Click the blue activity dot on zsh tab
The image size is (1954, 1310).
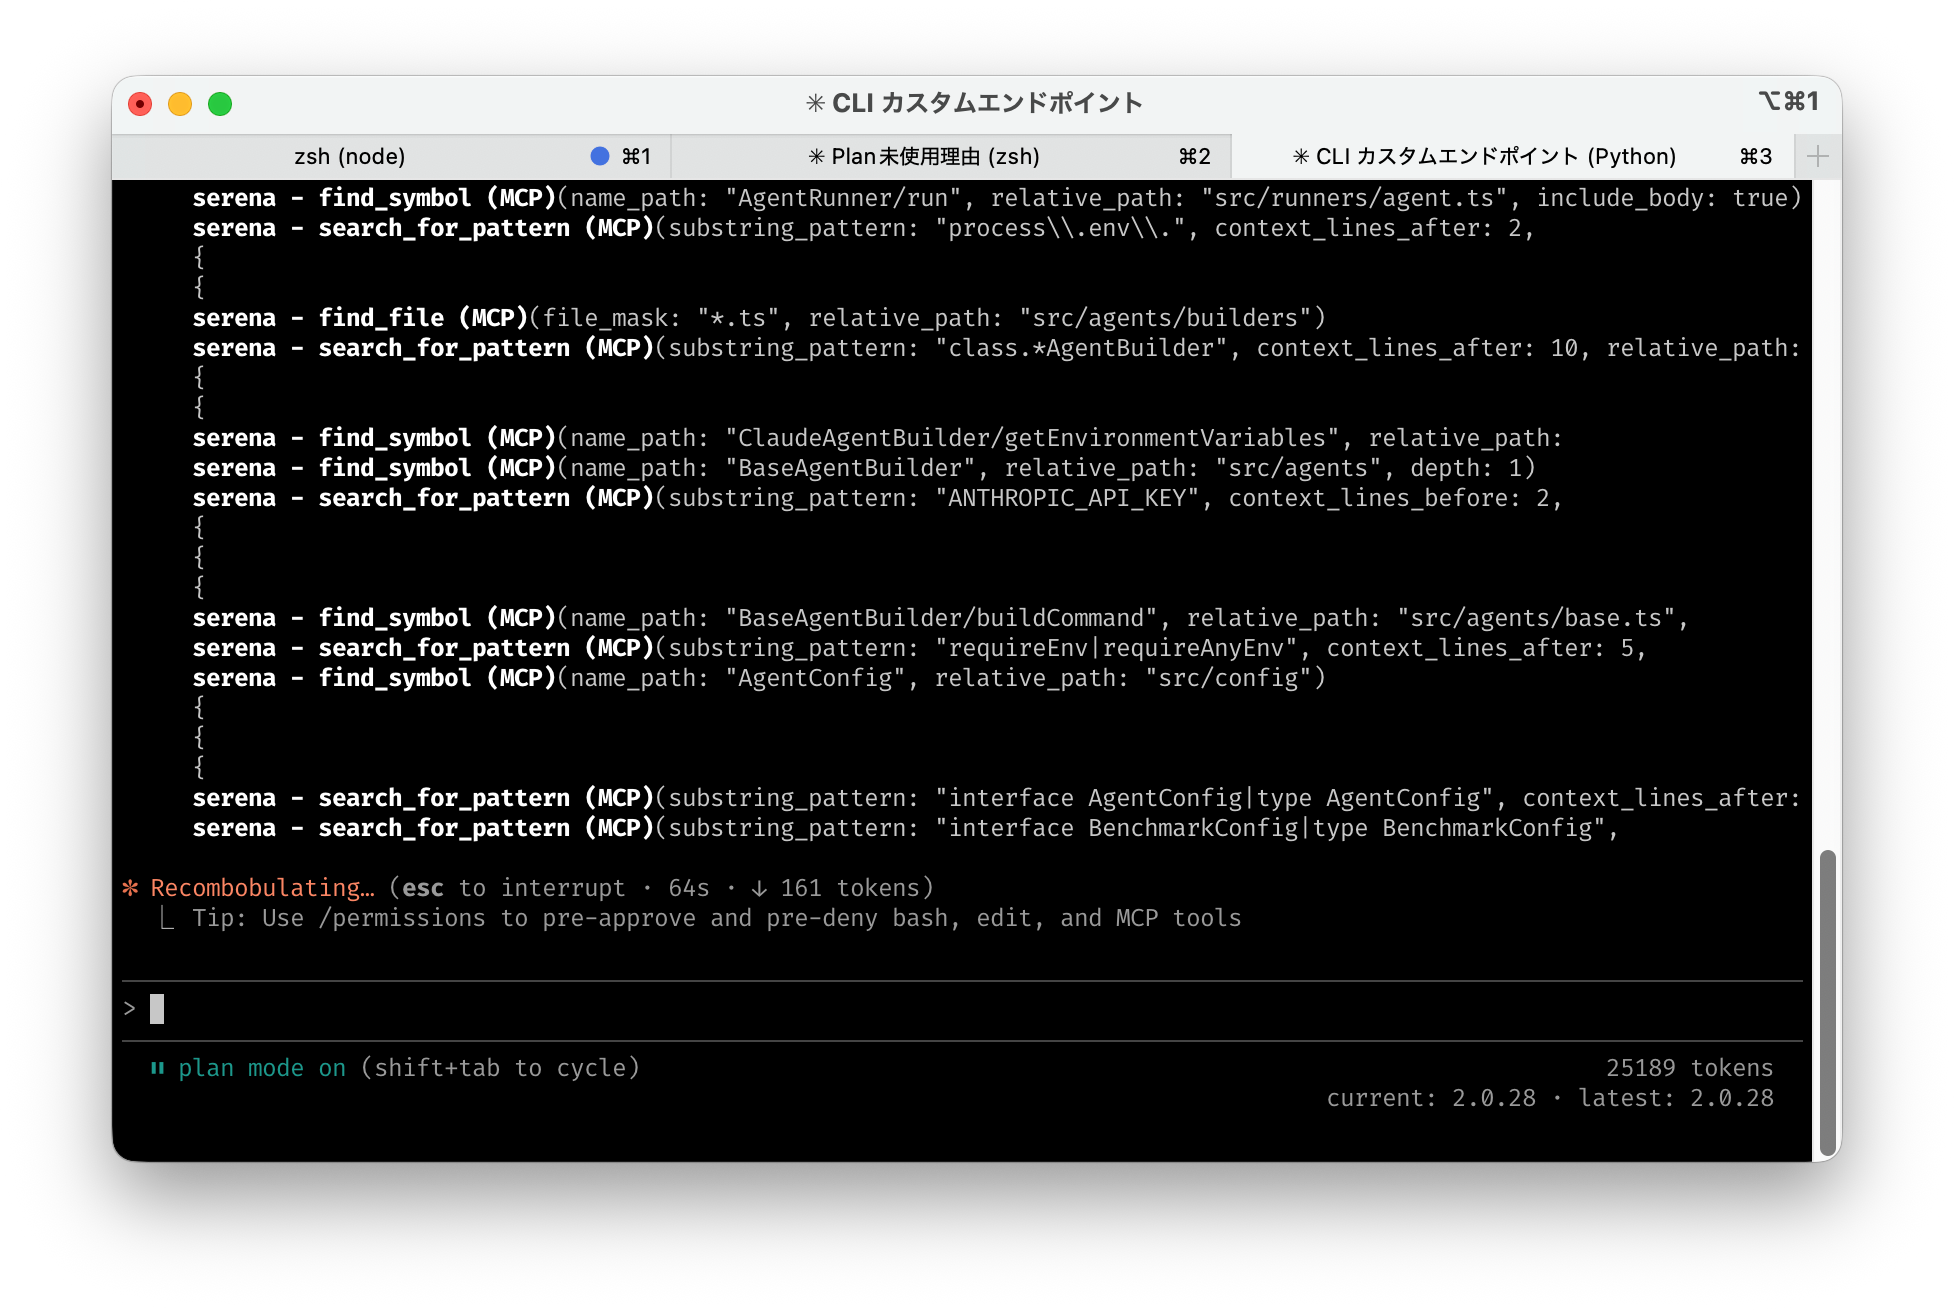pos(600,156)
